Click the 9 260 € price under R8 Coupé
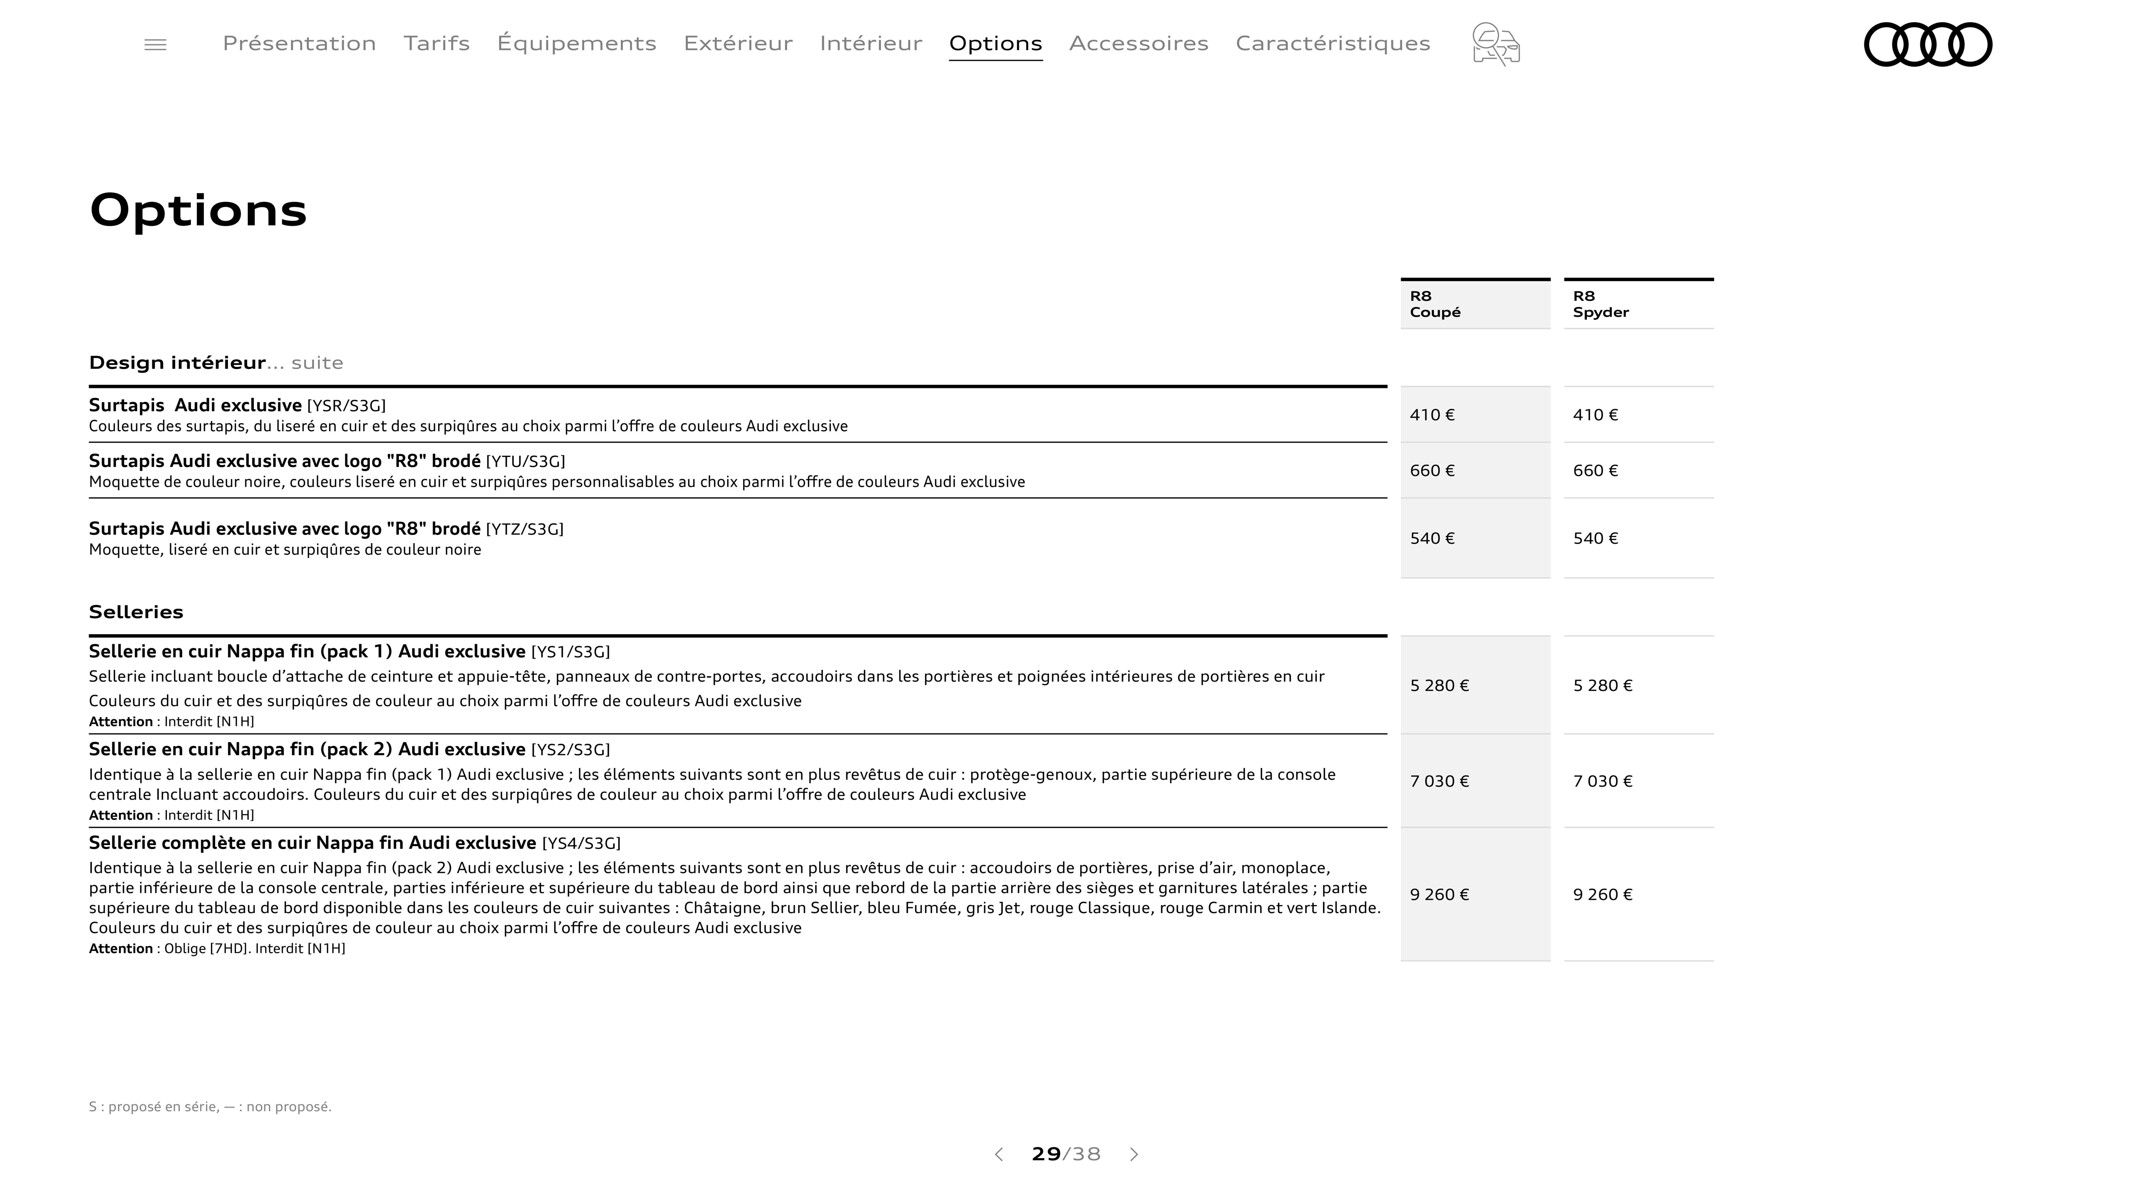 point(1439,895)
